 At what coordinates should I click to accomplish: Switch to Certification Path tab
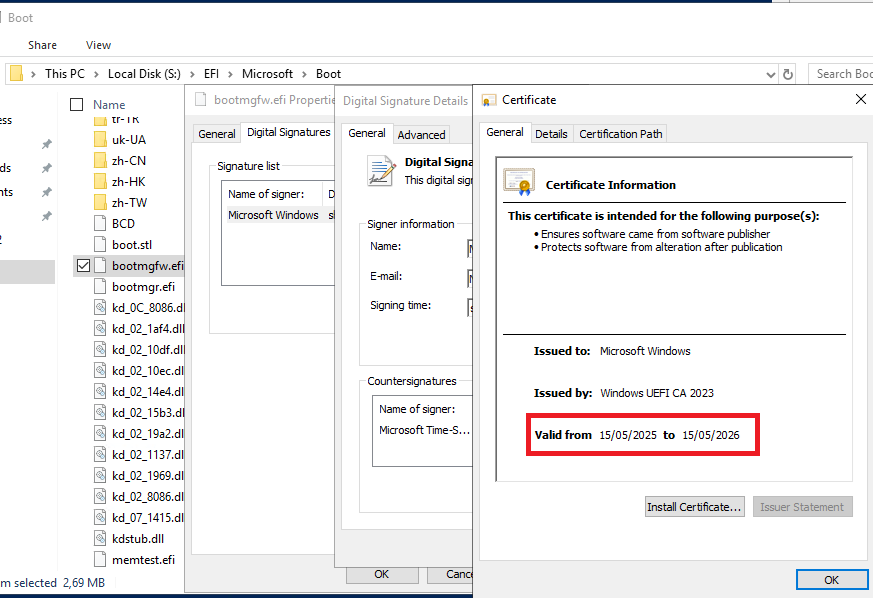coord(621,134)
